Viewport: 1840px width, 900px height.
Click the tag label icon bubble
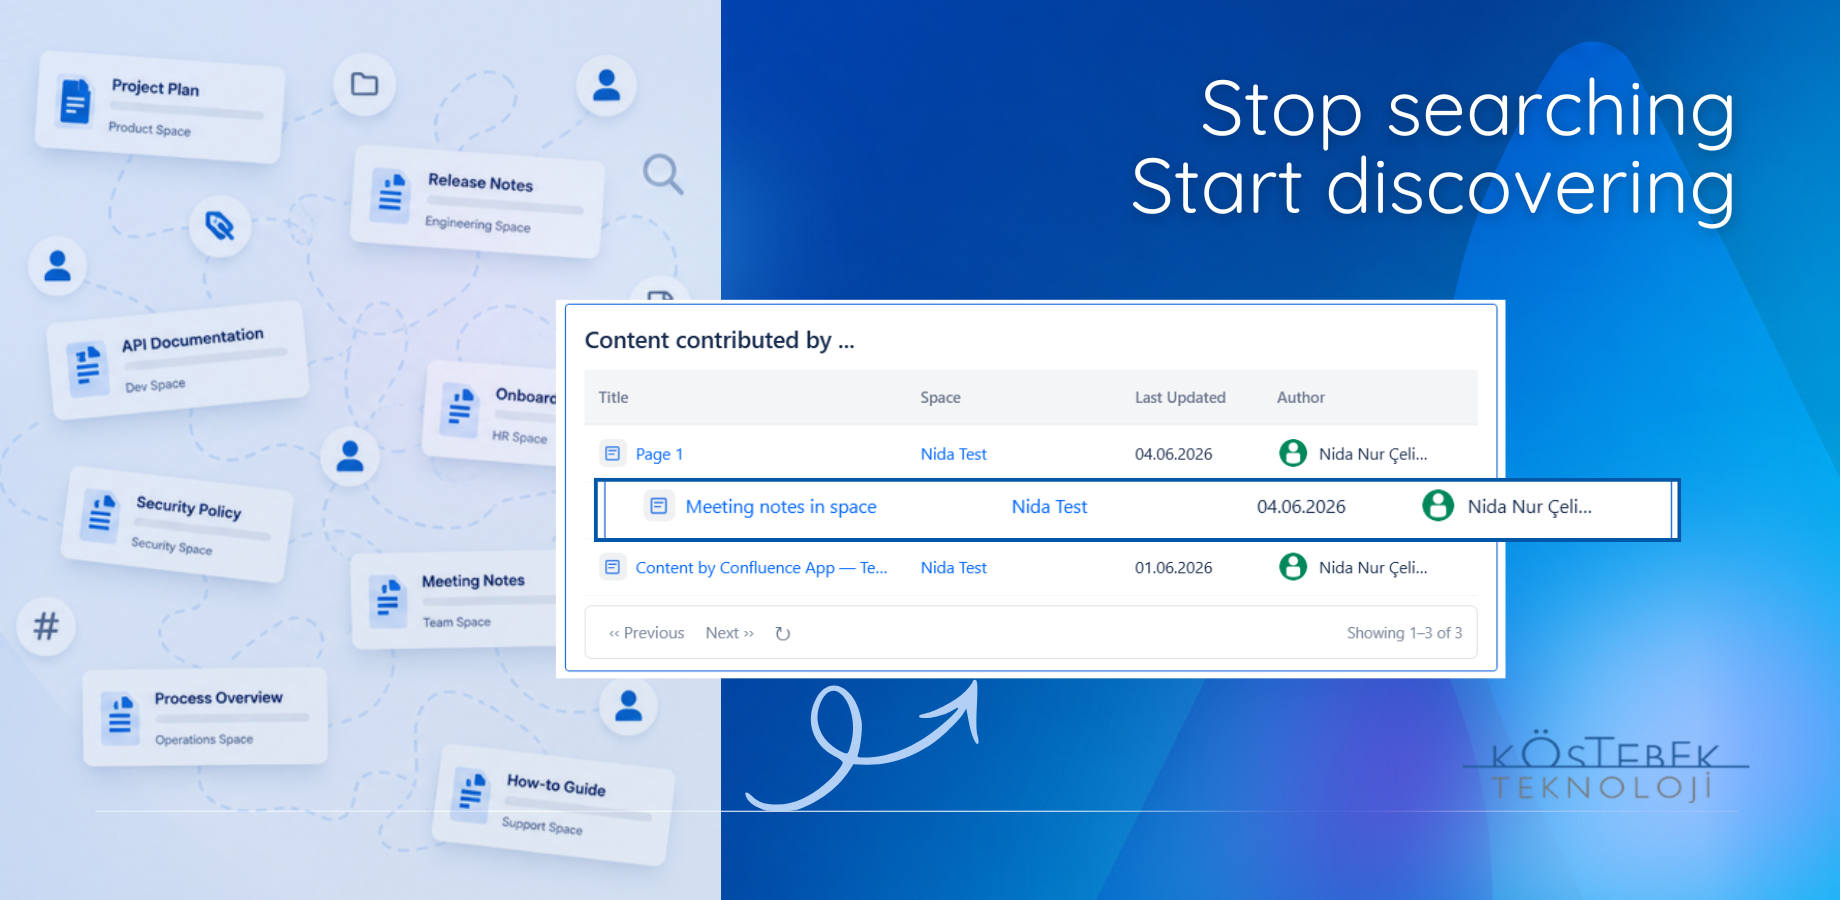tap(220, 226)
